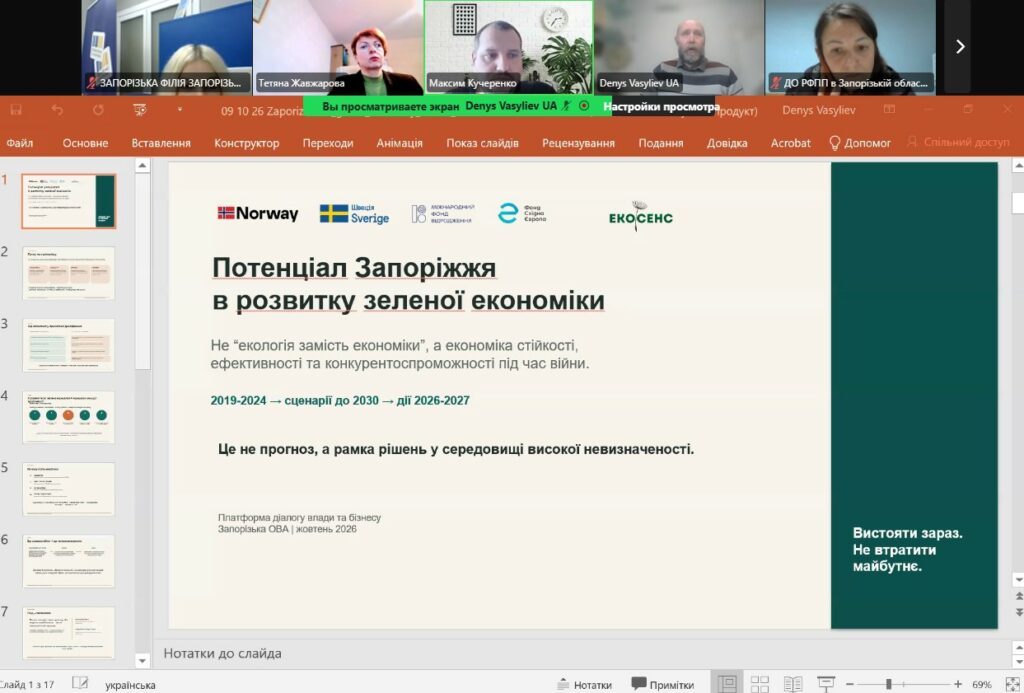Open the Customize Quick Access Toolbar arrow

click(180, 110)
